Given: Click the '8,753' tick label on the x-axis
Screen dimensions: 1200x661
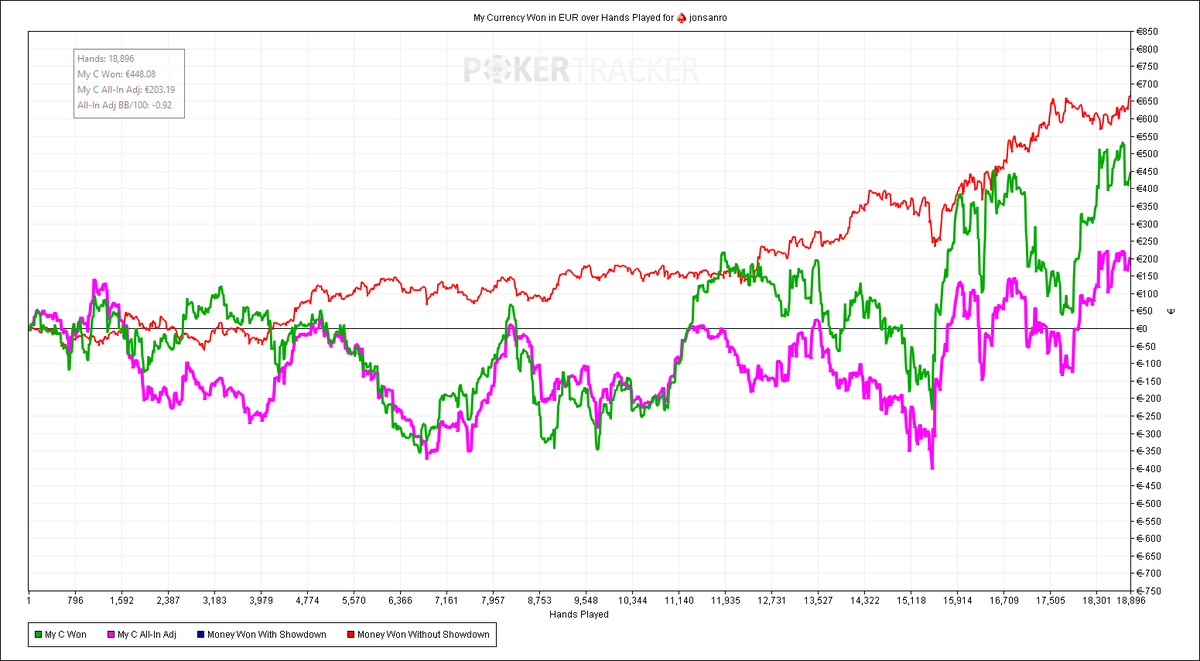Looking at the screenshot, I should pyautogui.click(x=540, y=601).
